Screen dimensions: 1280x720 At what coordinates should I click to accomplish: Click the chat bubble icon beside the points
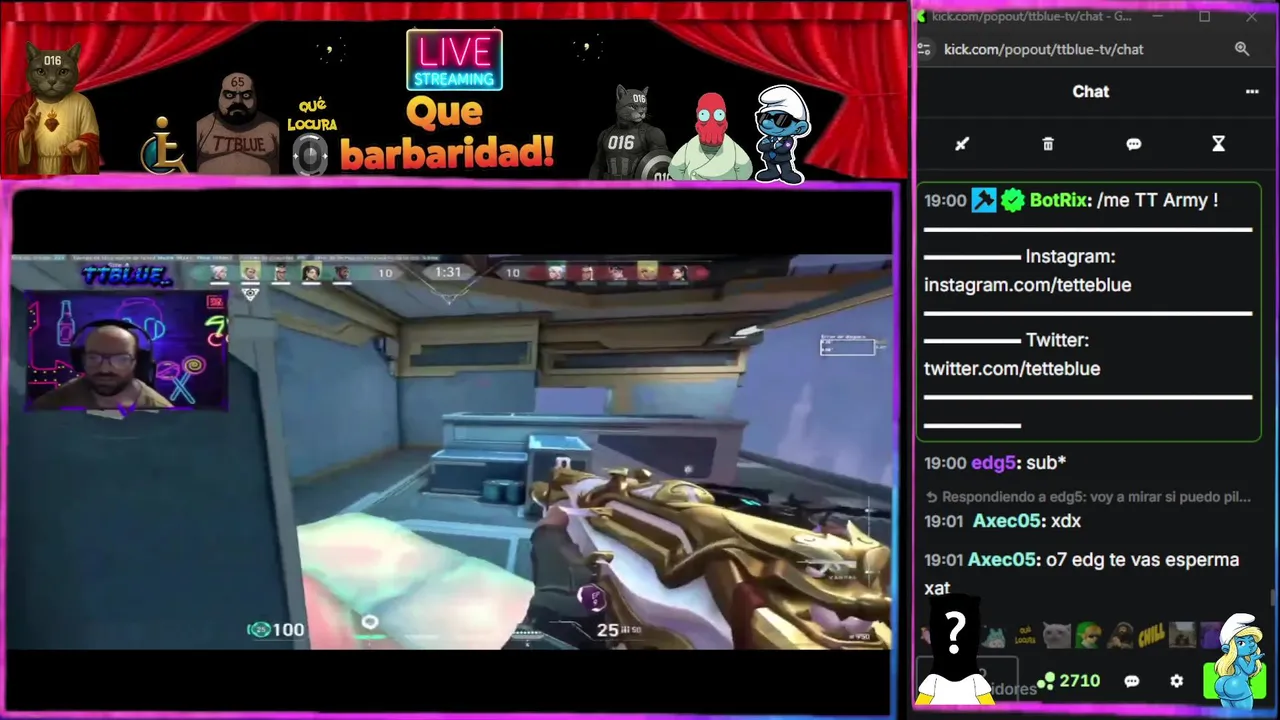click(1132, 681)
